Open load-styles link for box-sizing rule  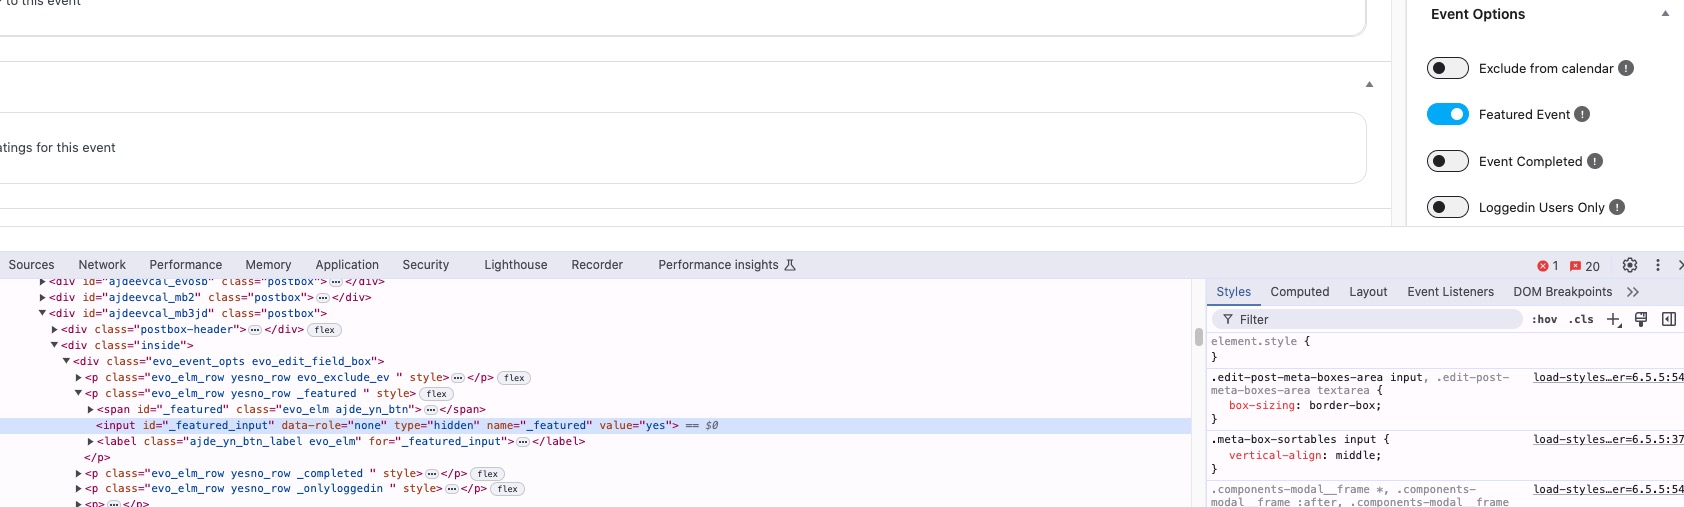click(1608, 378)
